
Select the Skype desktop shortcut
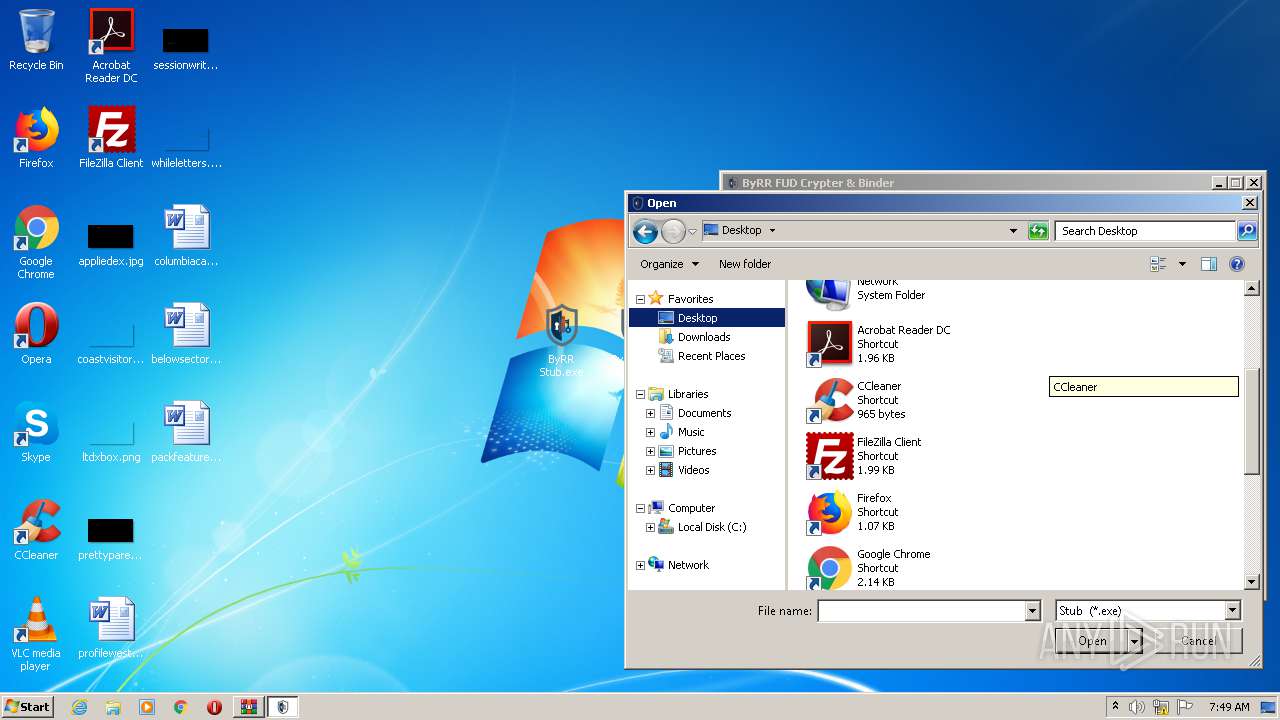coord(36,432)
